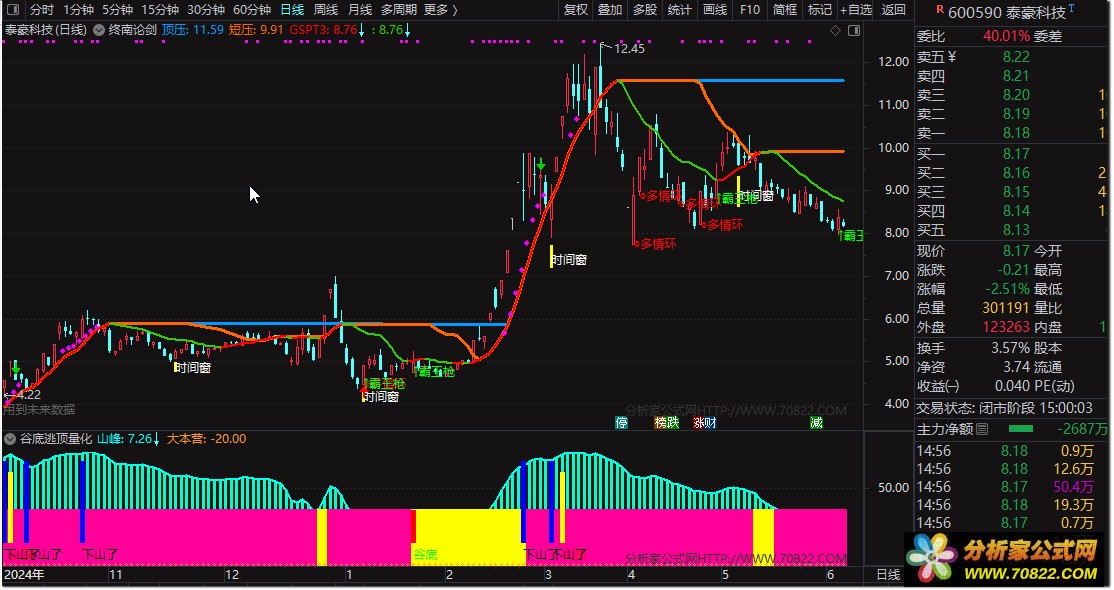Viewport: 1114px width, 590px height.
Task: Click 谷底 label in lower indicator
Action: 425,554
